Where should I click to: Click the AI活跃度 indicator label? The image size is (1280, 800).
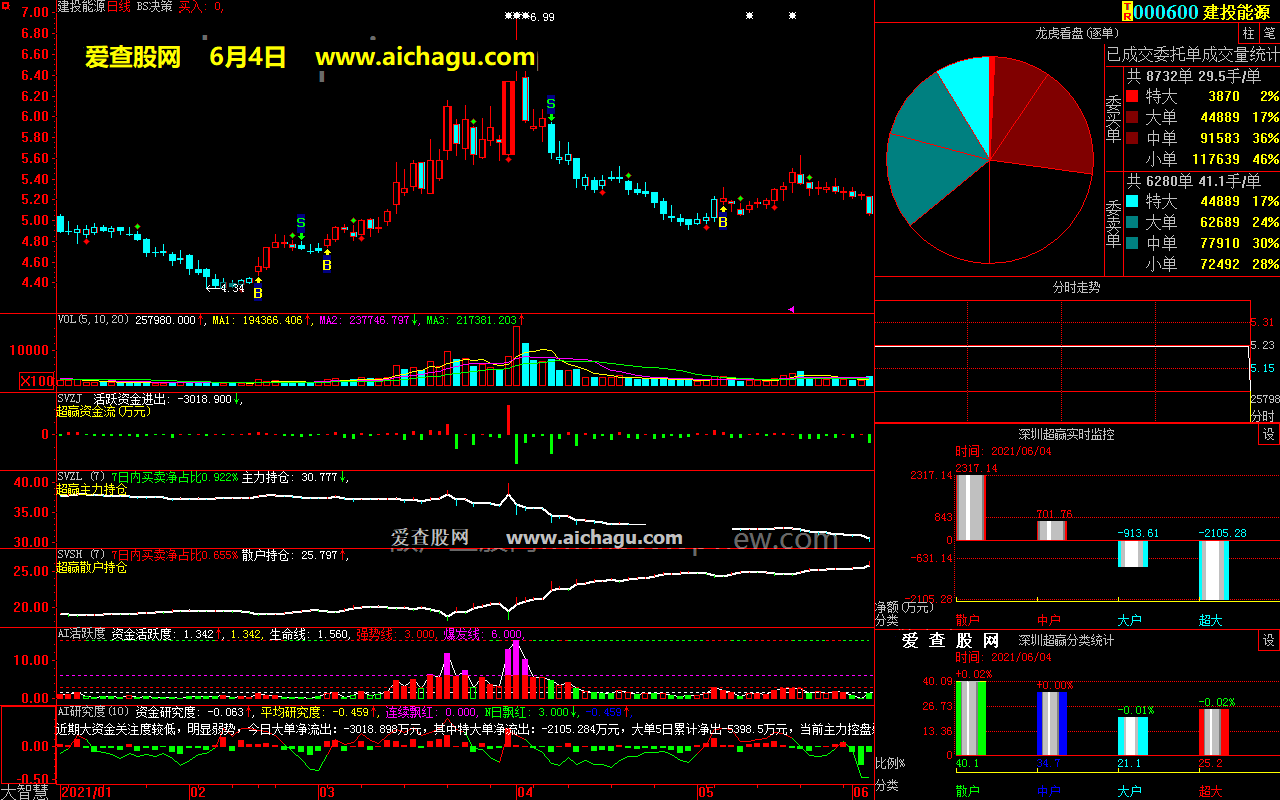[x=81, y=634]
